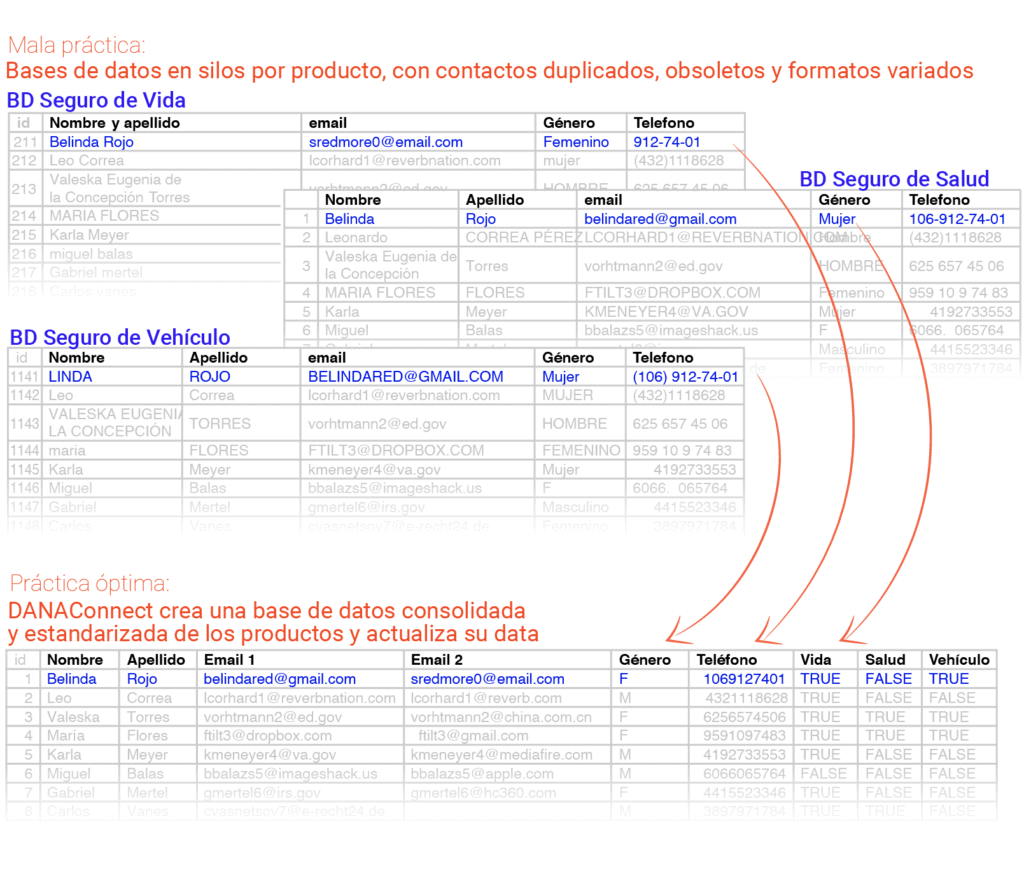
Task: Click 'FALSE' under Salud in Belinda's consolidated row
Action: [888, 678]
